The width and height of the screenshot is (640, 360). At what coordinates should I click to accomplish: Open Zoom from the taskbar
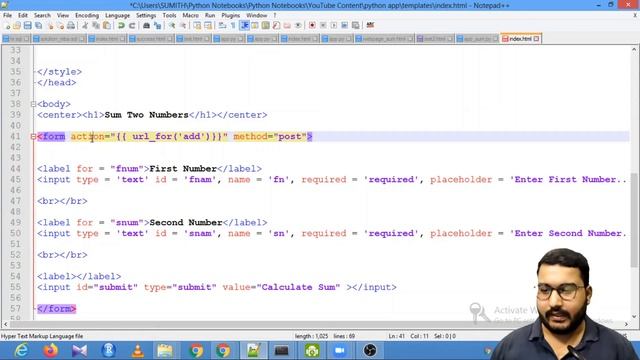[x=340, y=350]
